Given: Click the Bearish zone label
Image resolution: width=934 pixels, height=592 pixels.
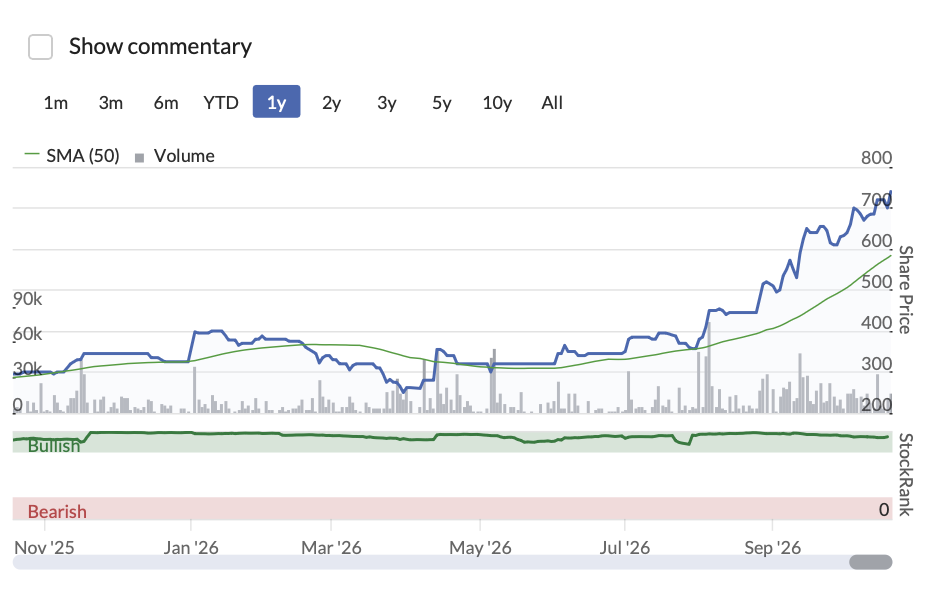Looking at the screenshot, I should click(57, 512).
